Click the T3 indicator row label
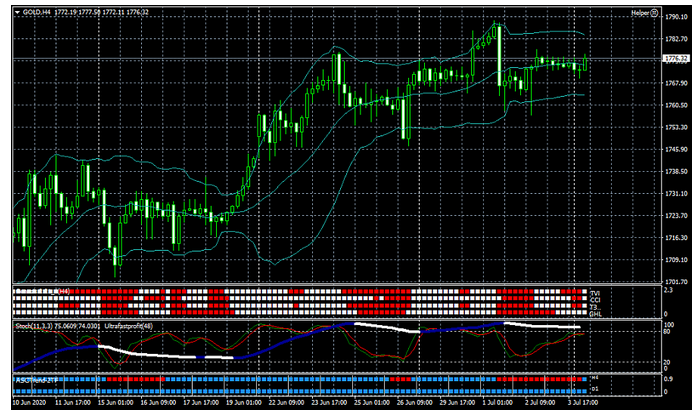 click(595, 306)
